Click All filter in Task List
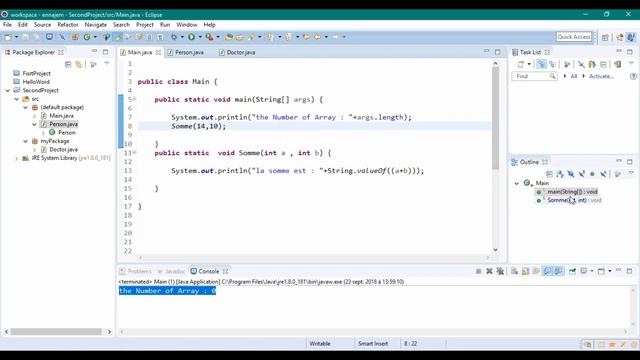 coord(573,76)
